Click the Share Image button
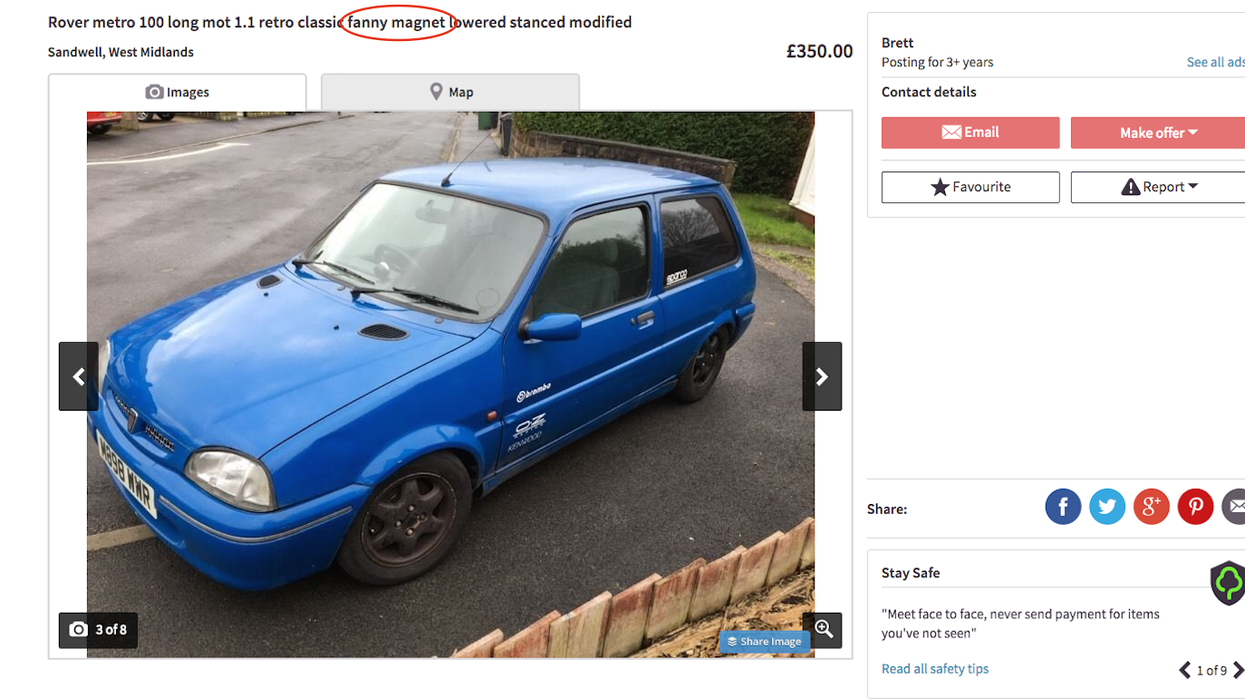Viewport: 1245px width, 700px height. (764, 642)
